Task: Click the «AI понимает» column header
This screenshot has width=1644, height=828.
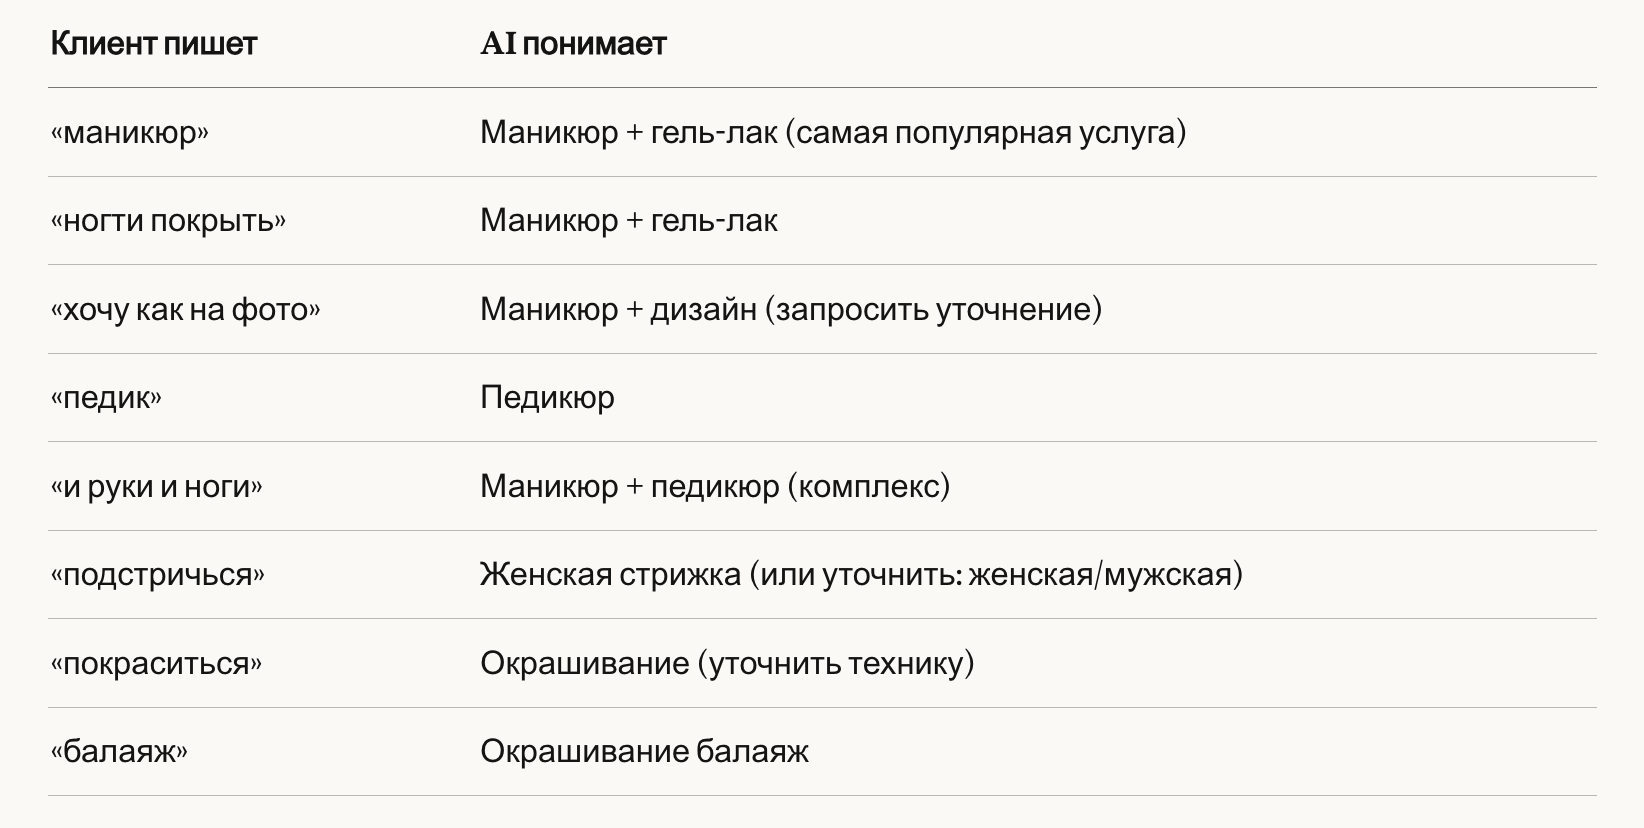Action: point(573,44)
